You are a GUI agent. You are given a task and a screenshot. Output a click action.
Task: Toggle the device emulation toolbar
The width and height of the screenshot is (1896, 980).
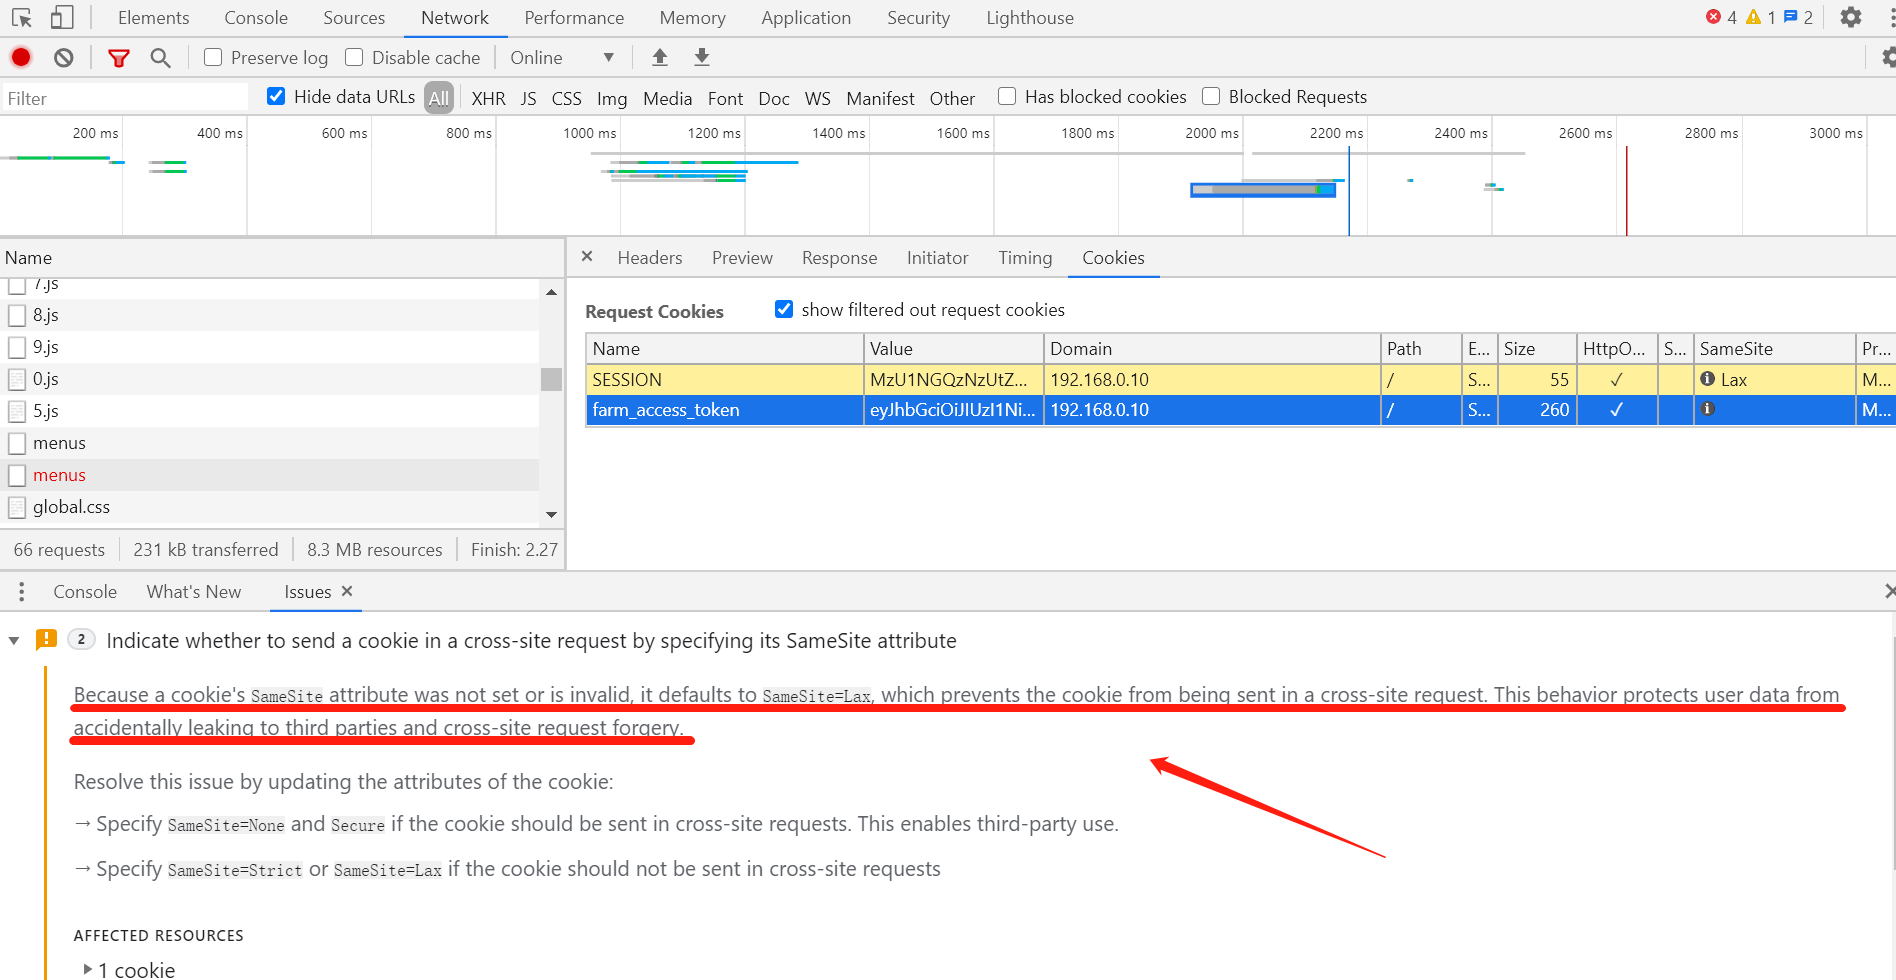[61, 17]
